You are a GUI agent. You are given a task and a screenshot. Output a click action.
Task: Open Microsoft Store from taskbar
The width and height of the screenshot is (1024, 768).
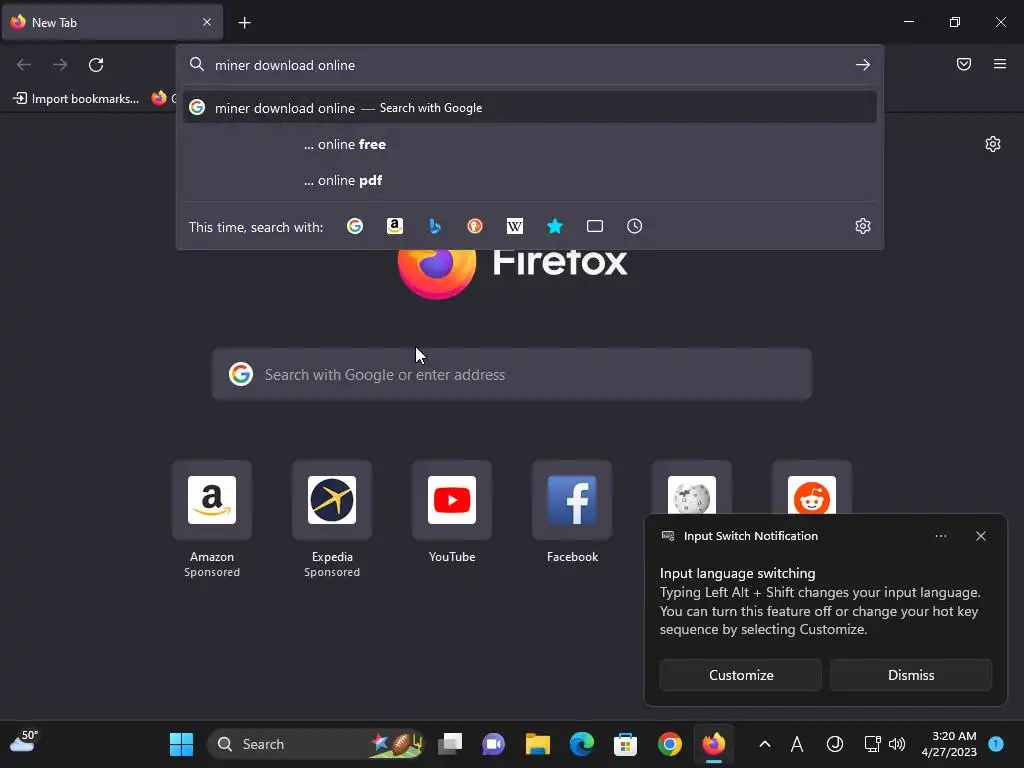pyautogui.click(x=625, y=744)
